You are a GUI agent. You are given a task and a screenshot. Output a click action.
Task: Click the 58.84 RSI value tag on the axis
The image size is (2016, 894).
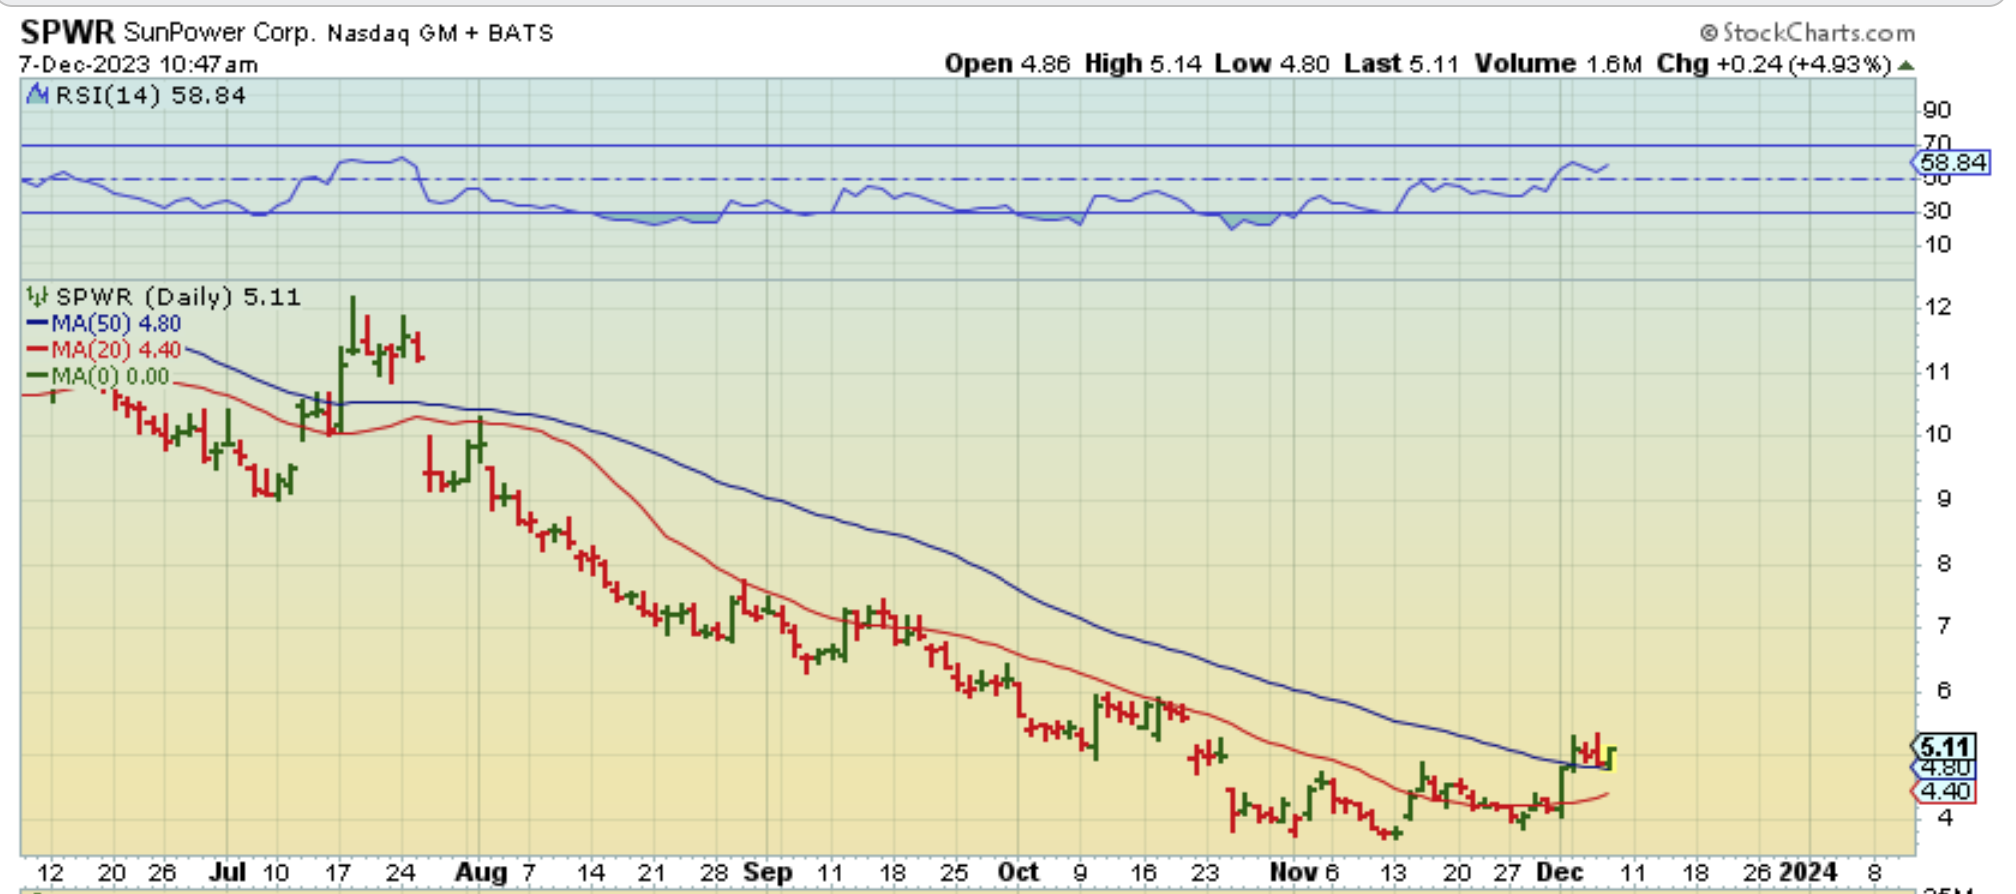(x=1952, y=162)
